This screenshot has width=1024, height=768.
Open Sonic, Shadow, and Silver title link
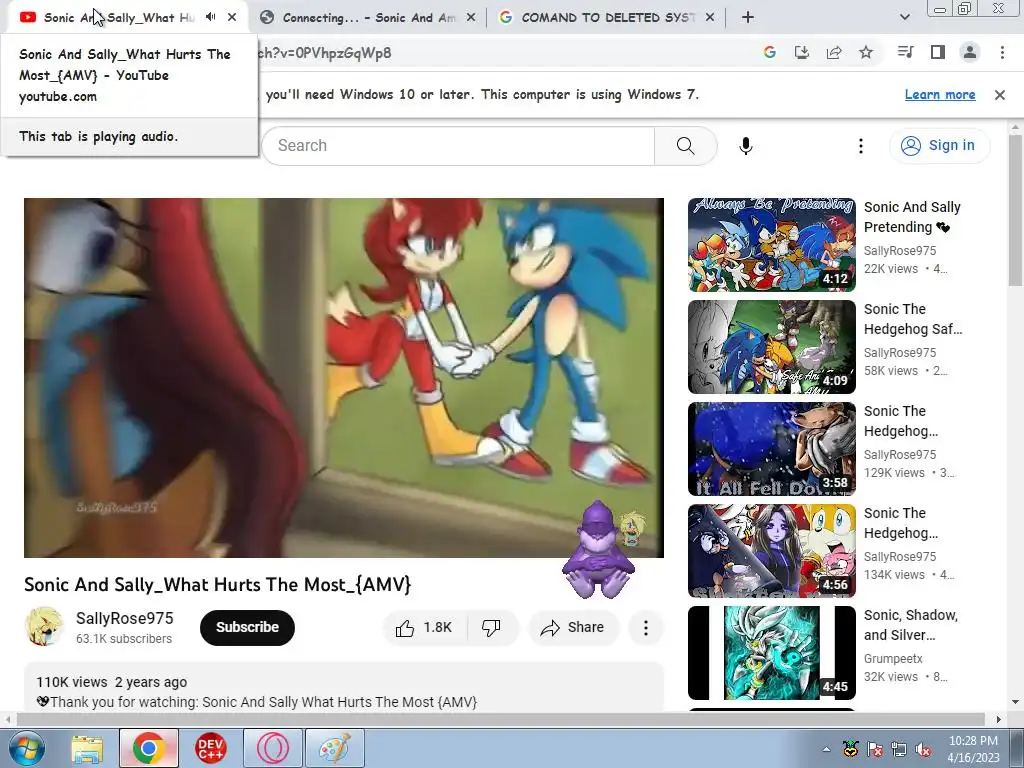click(x=910, y=625)
